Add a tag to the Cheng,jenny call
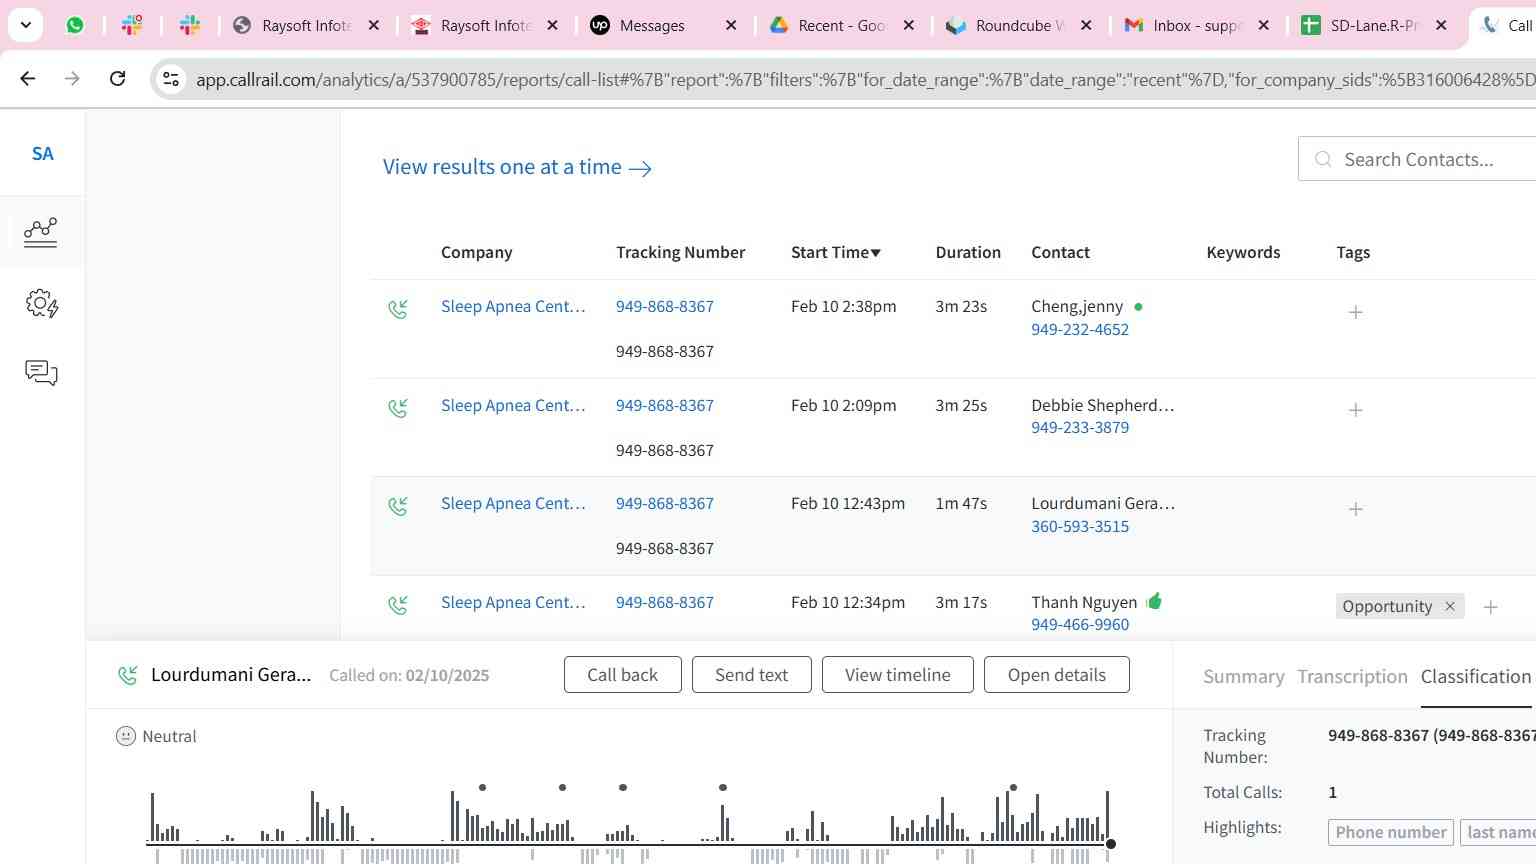This screenshot has height=864, width=1536. click(x=1356, y=312)
